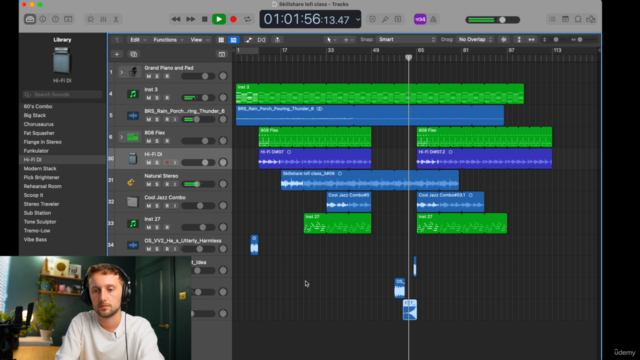Mute the Cool Jazz Combo track

[149, 206]
